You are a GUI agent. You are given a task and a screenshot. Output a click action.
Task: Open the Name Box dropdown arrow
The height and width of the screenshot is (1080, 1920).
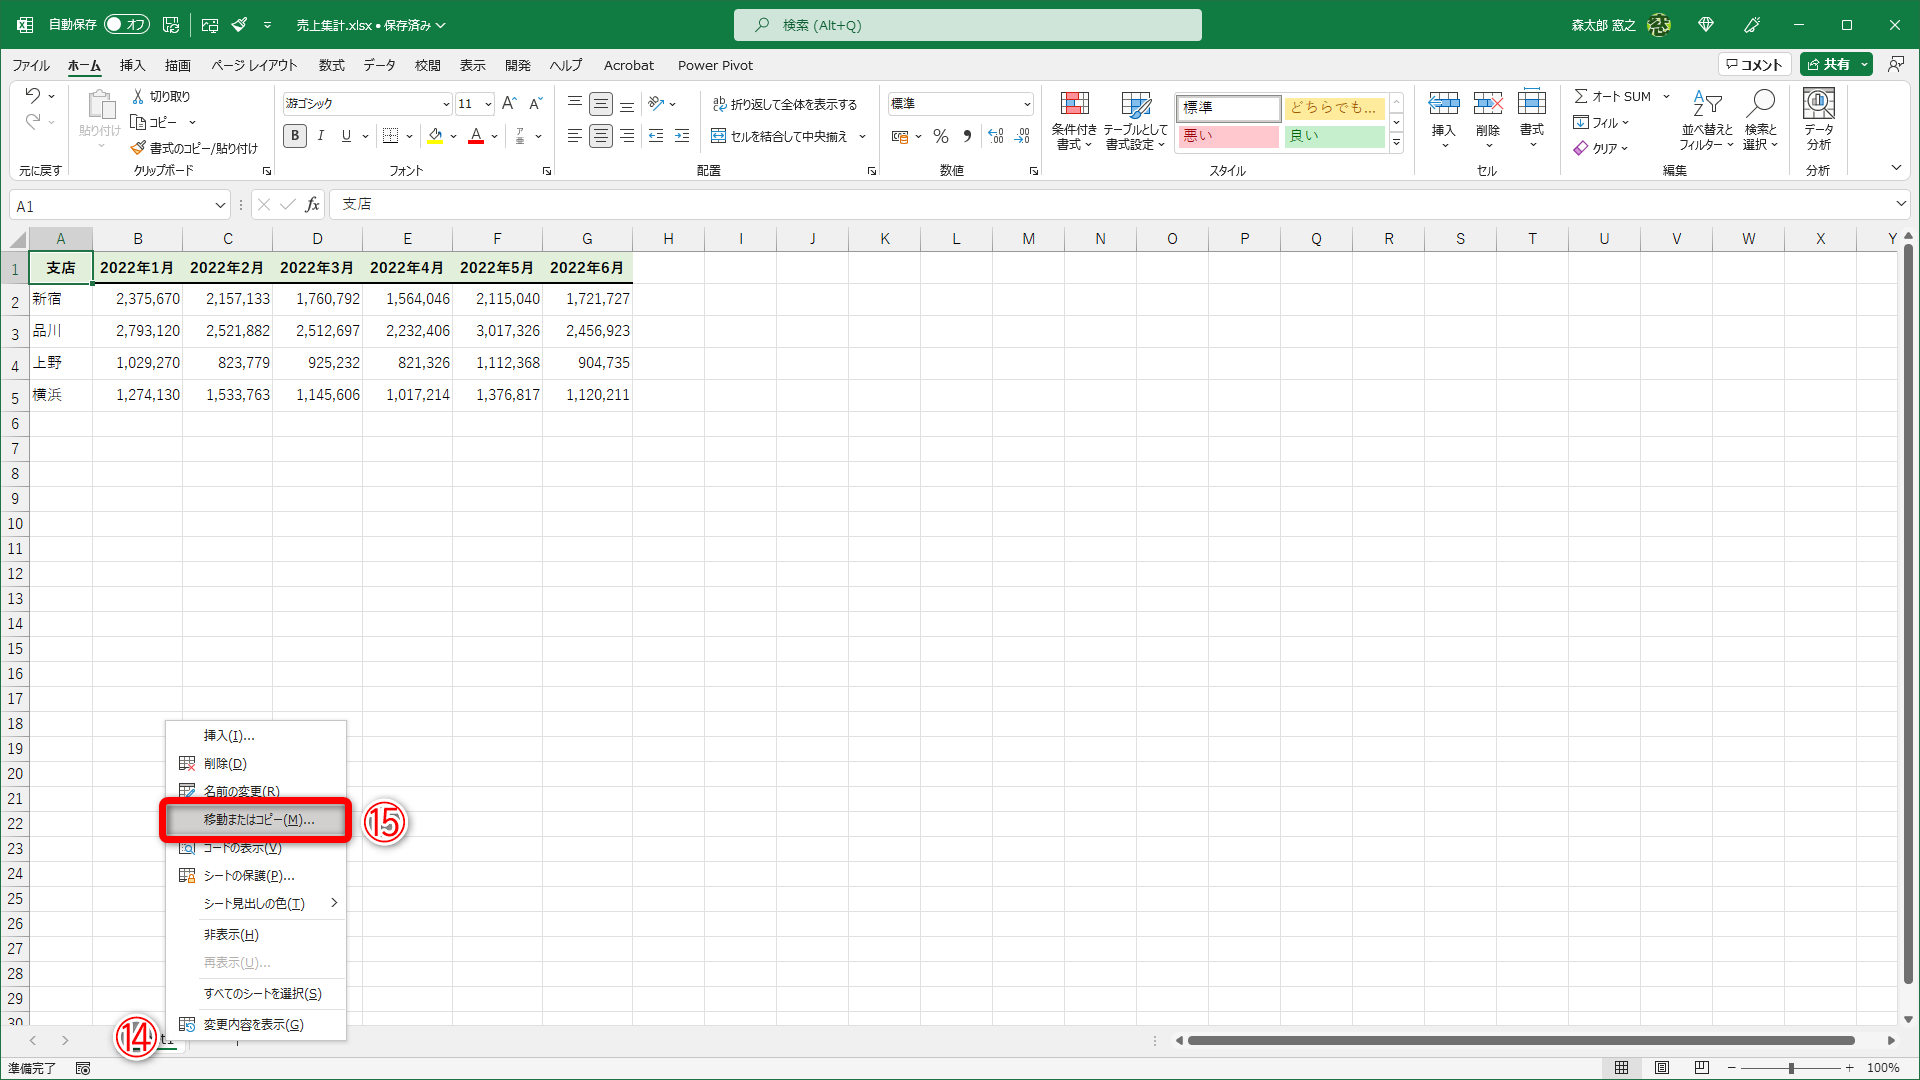[220, 206]
